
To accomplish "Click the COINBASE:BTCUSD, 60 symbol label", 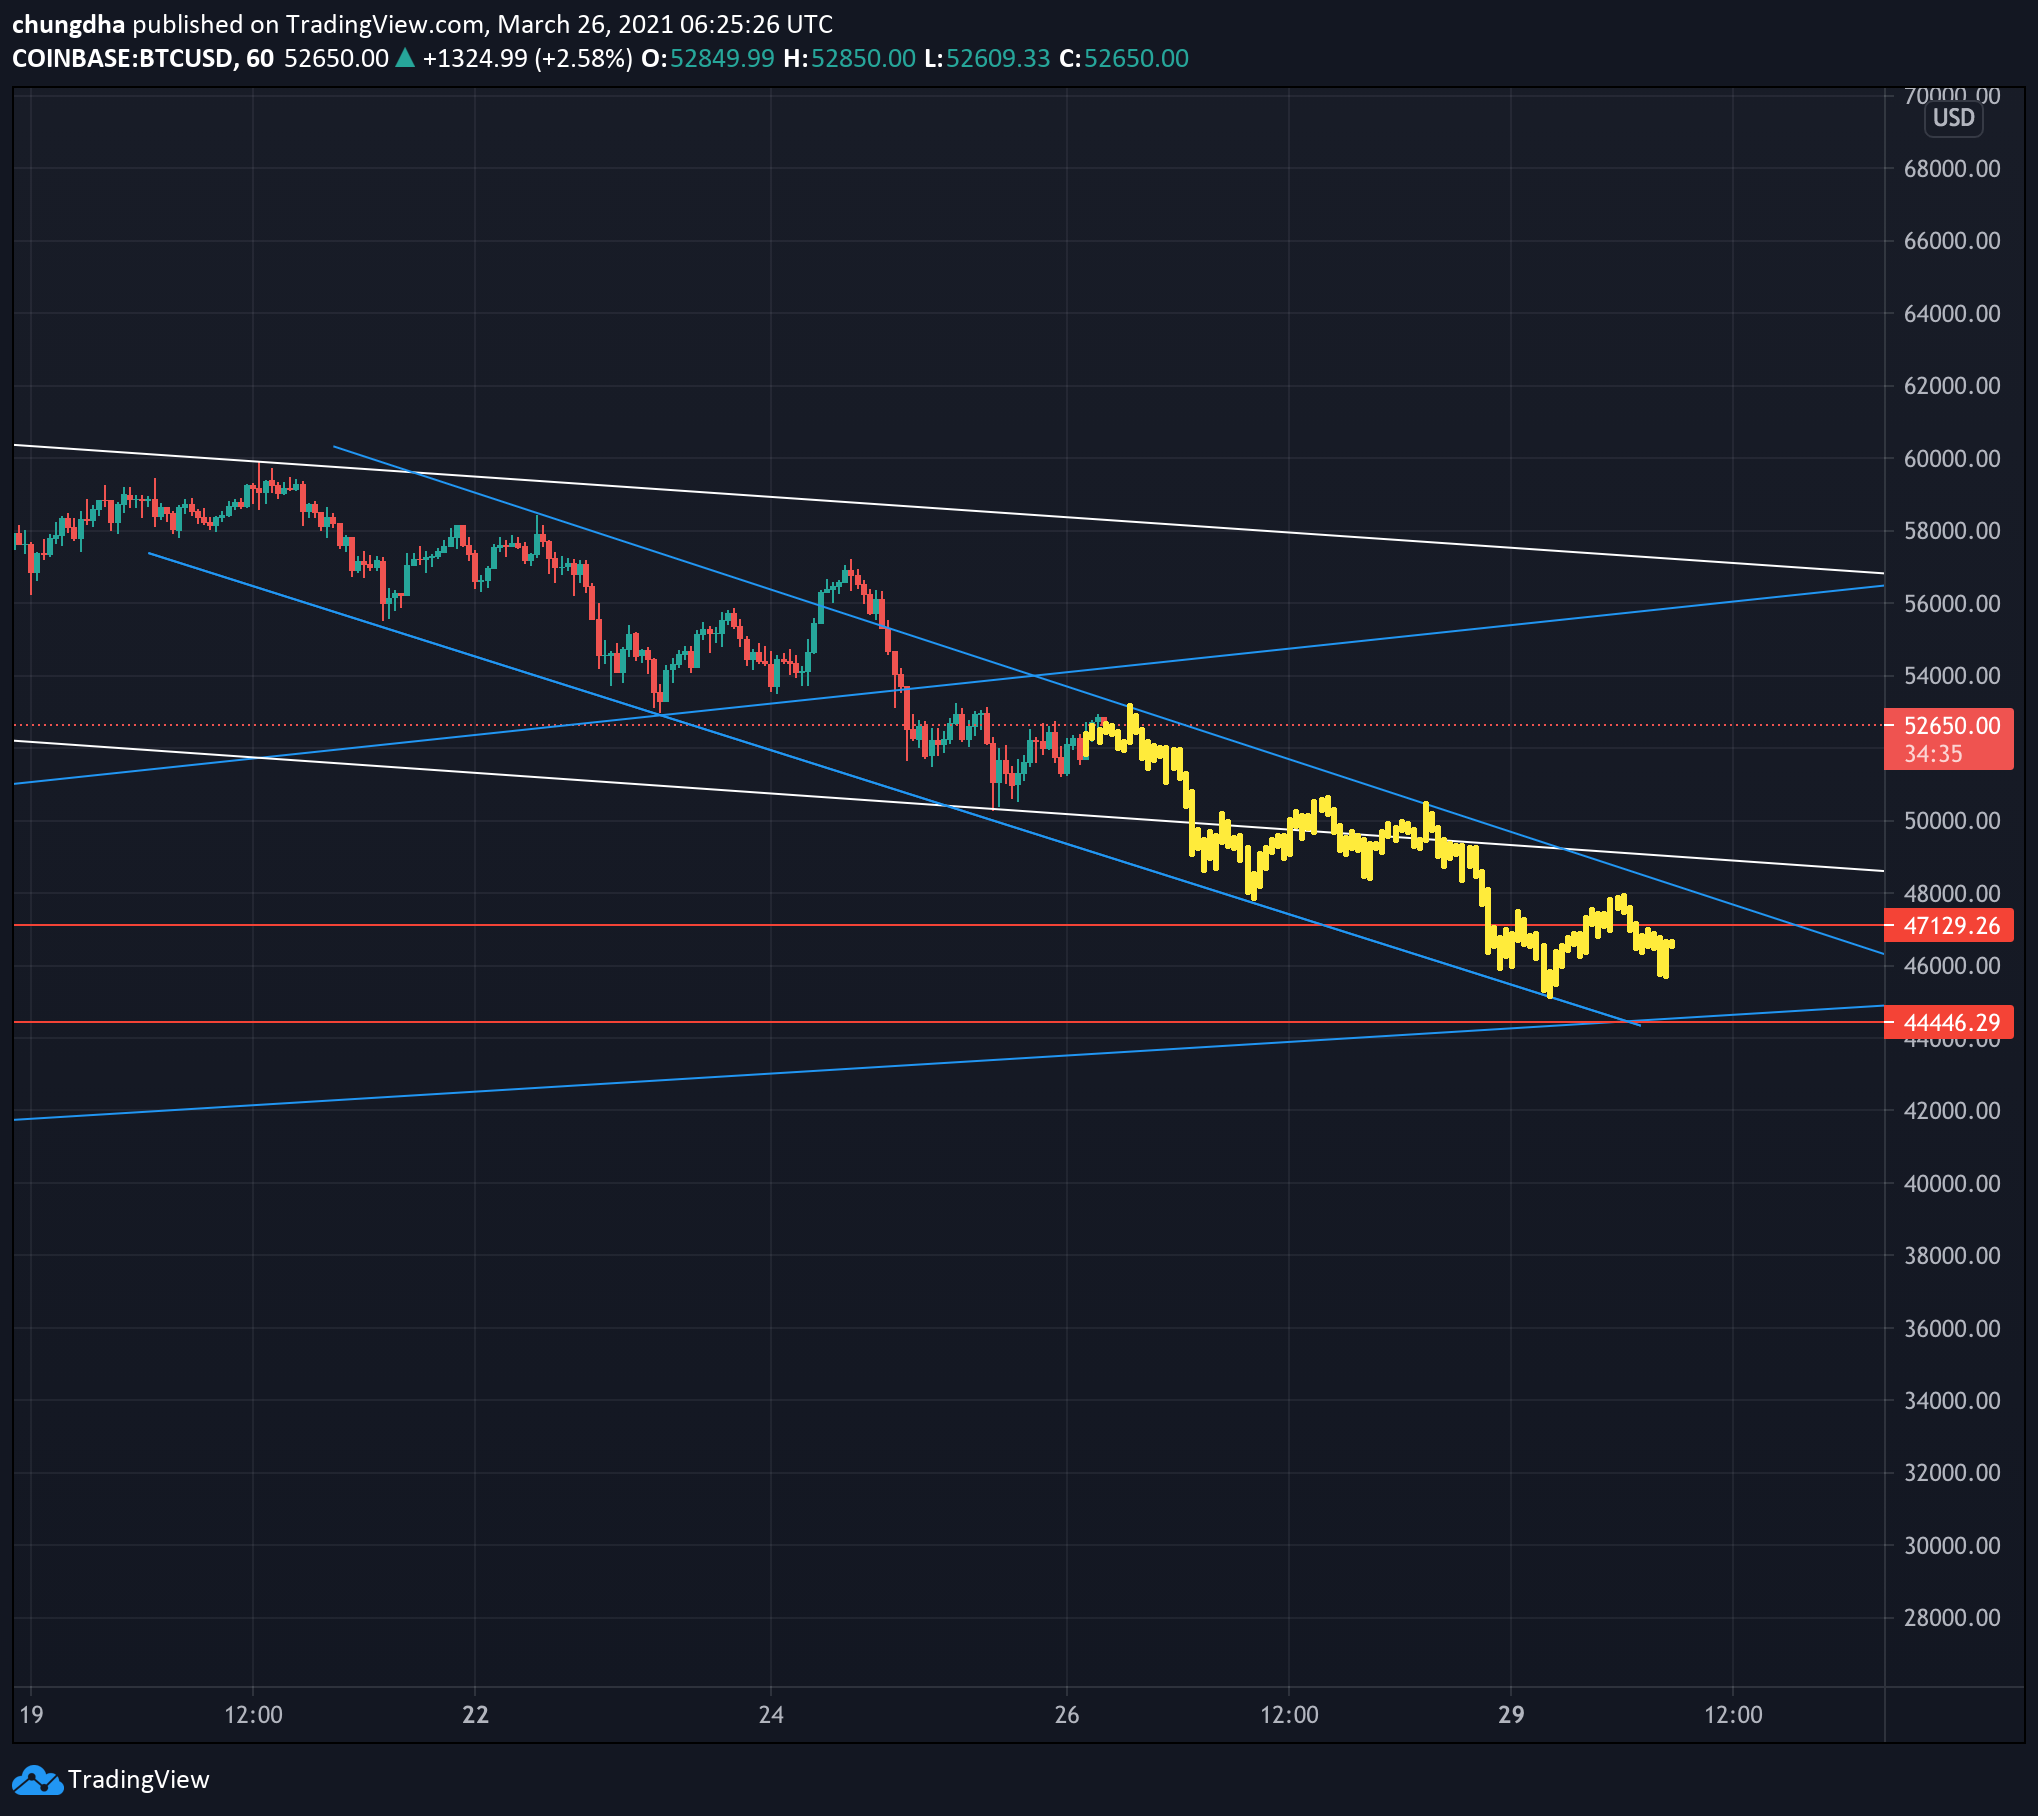I will (143, 58).
